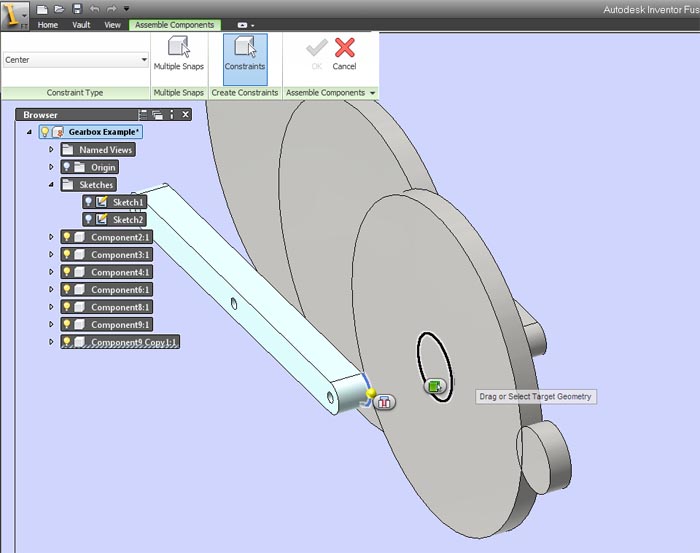Toggle Component4:1 visibility bulb
700x553 pixels.
[67, 271]
